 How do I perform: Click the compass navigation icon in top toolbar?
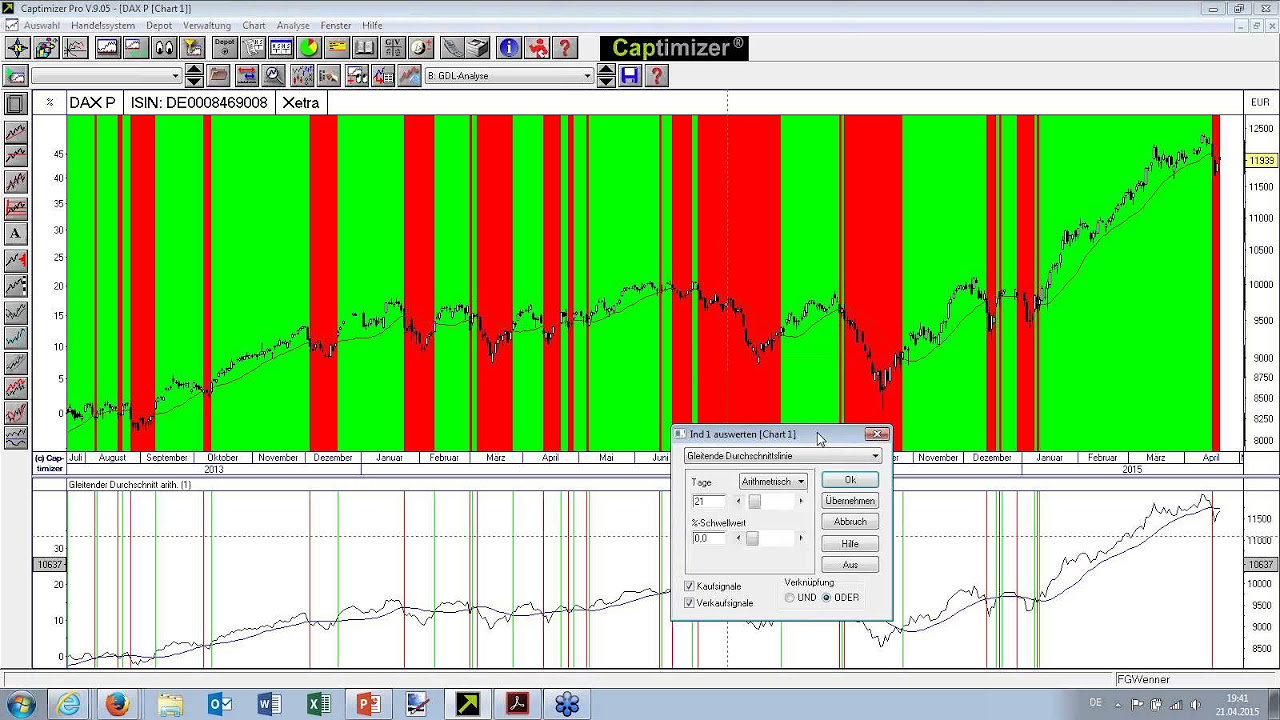[x=18, y=48]
